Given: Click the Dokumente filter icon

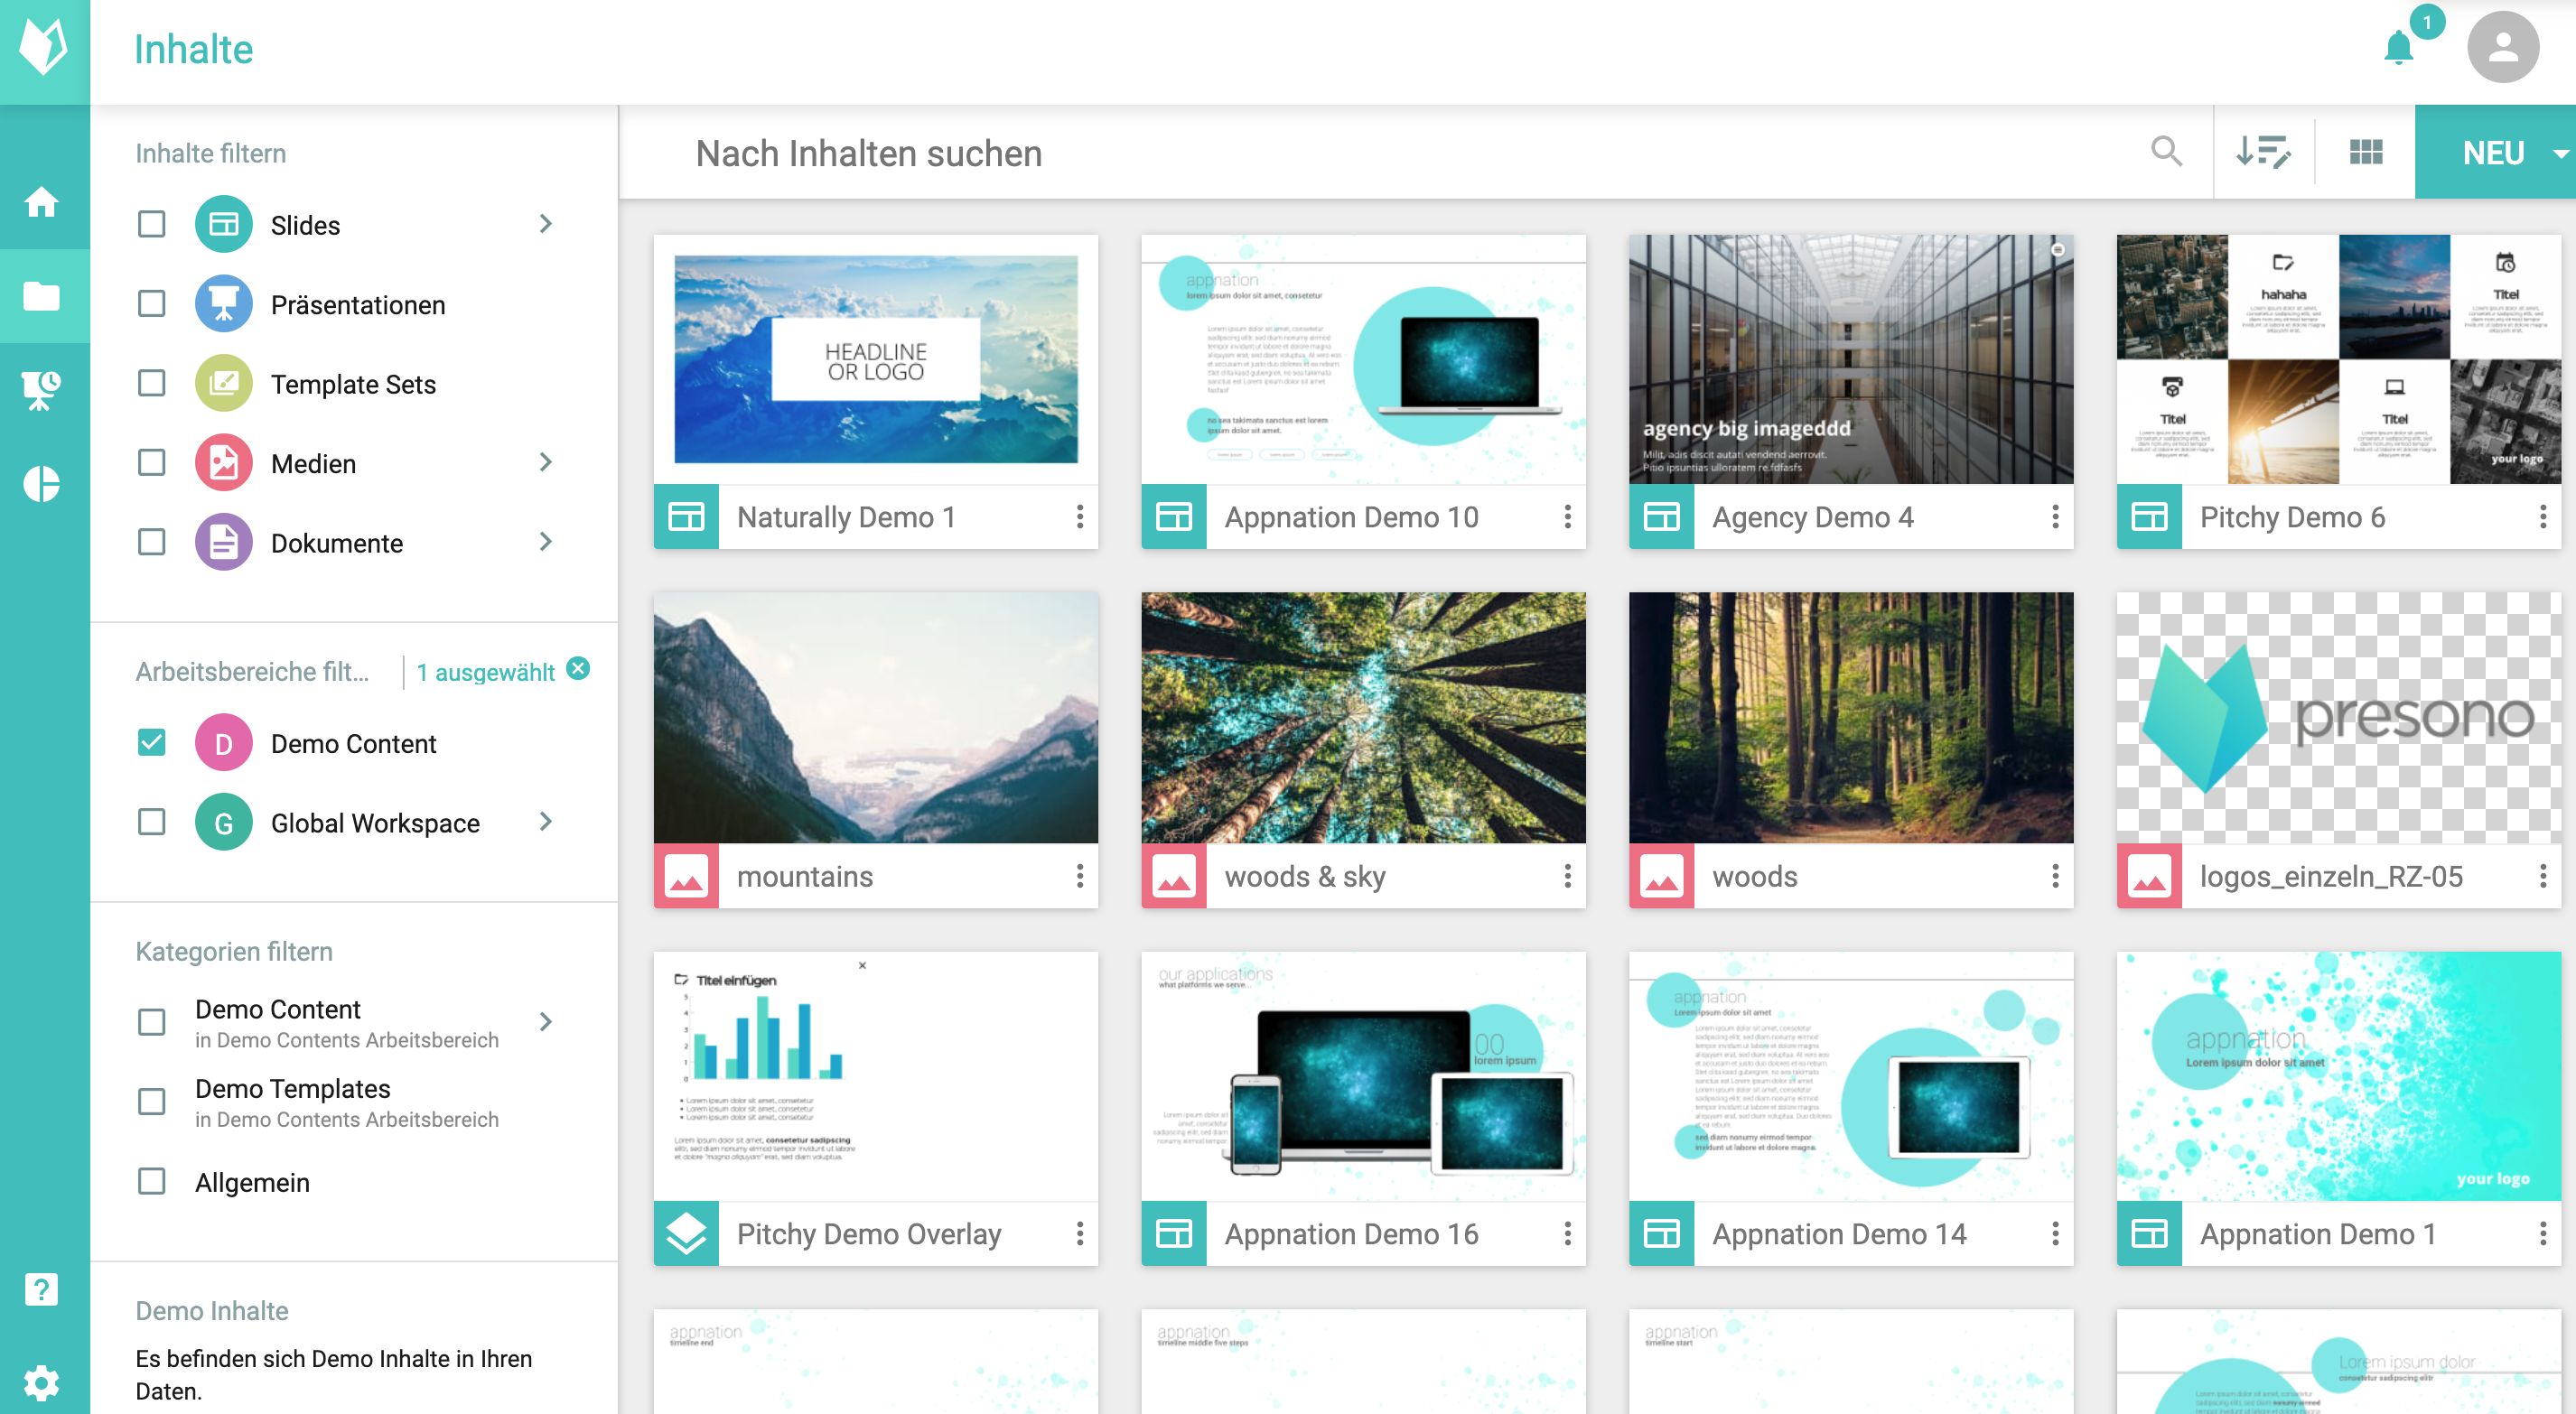Looking at the screenshot, I should [223, 543].
